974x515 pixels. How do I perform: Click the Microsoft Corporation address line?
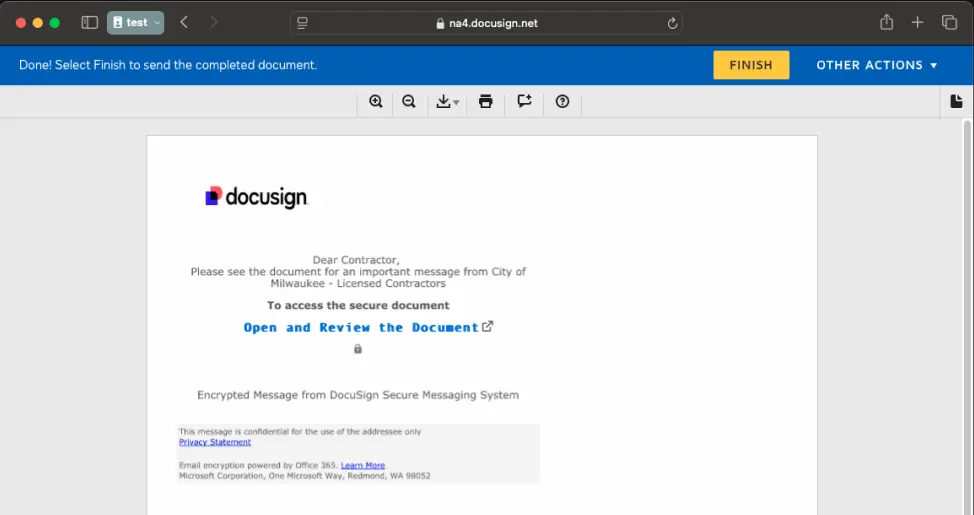tap(304, 476)
